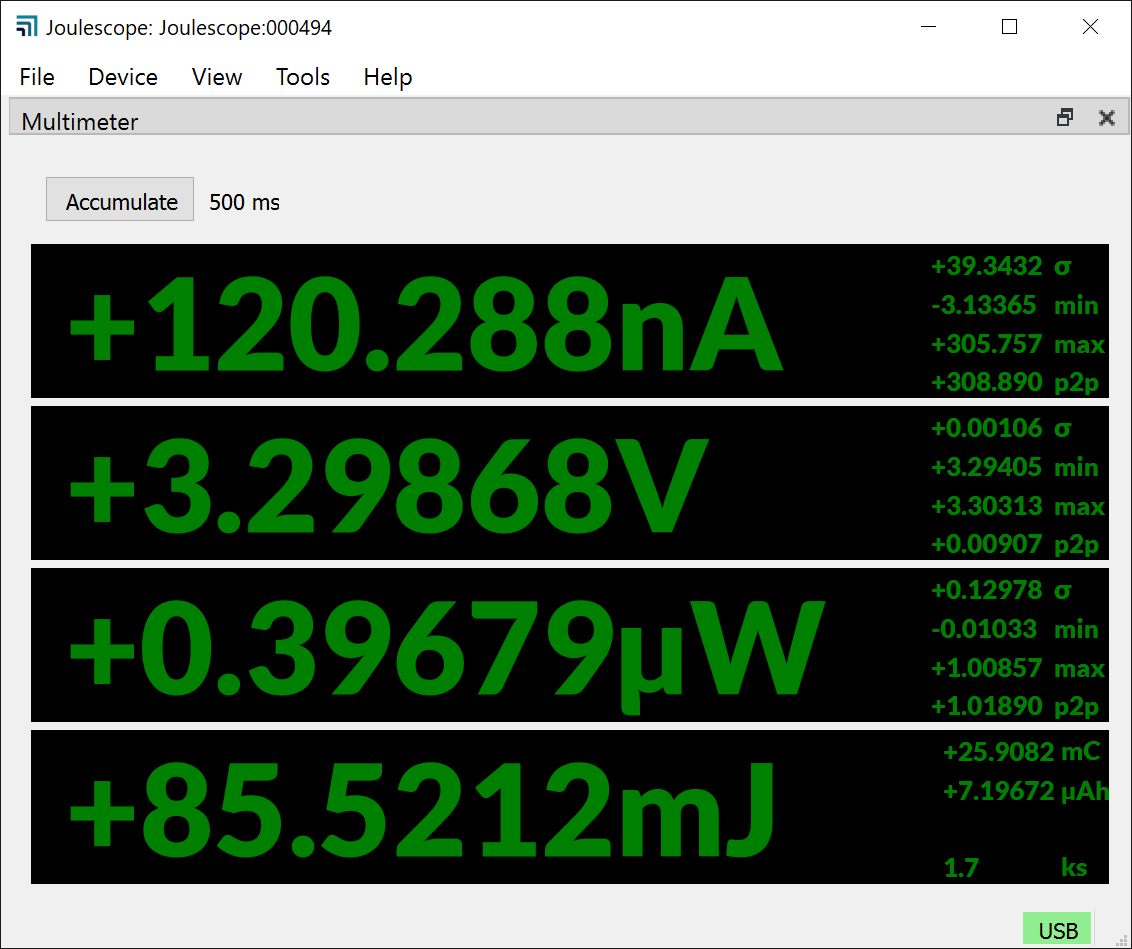Screen dimensions: 1132x949
Task: Click the power max value +1.00857
Action: (986, 668)
